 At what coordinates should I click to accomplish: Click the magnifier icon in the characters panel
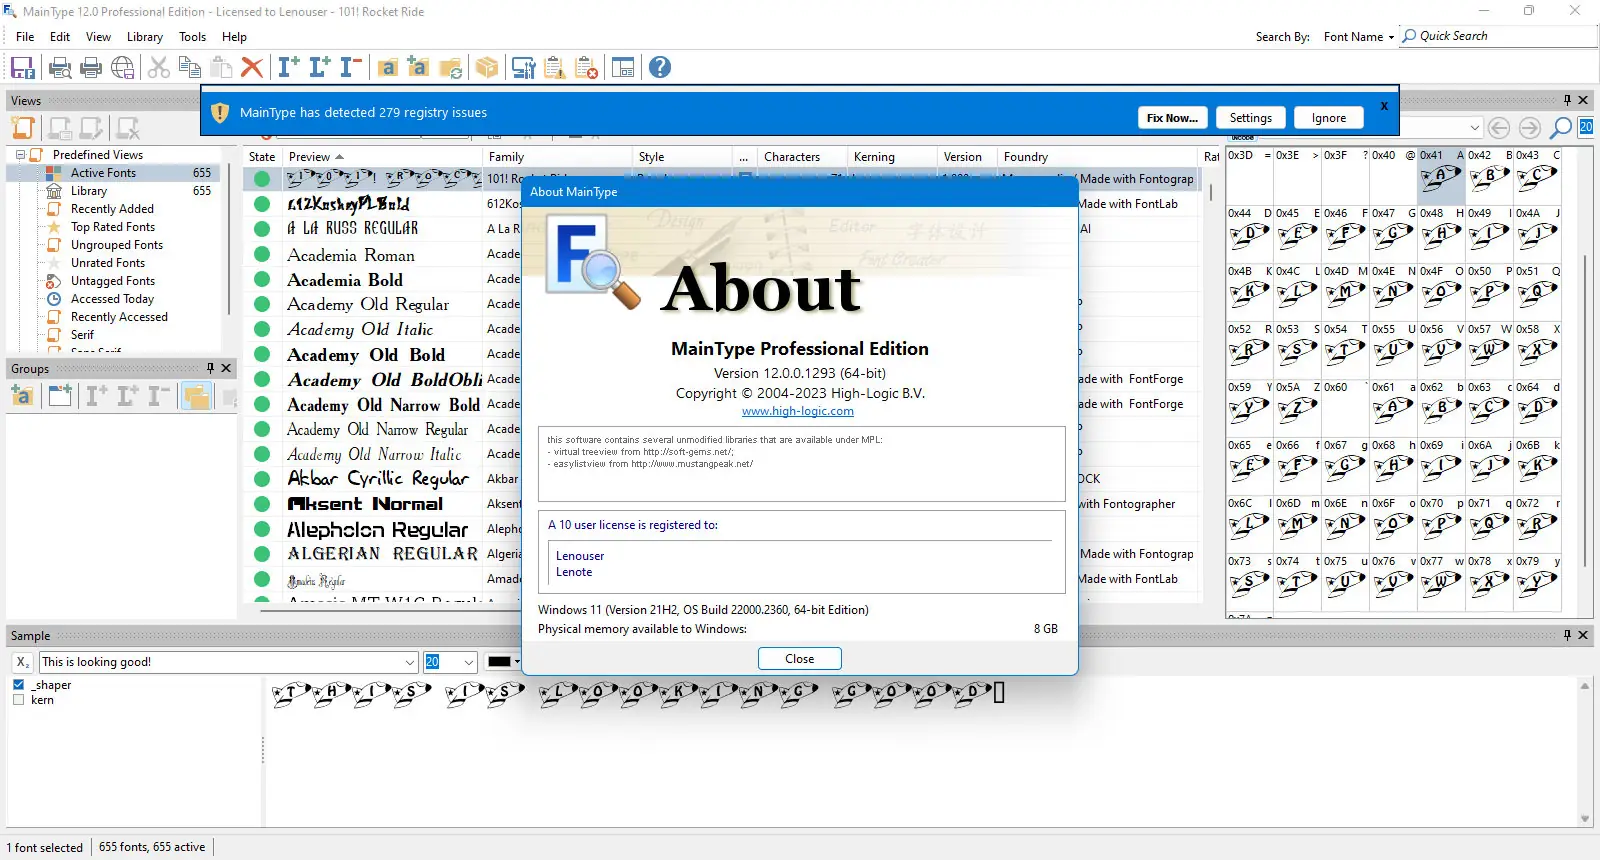(1560, 127)
